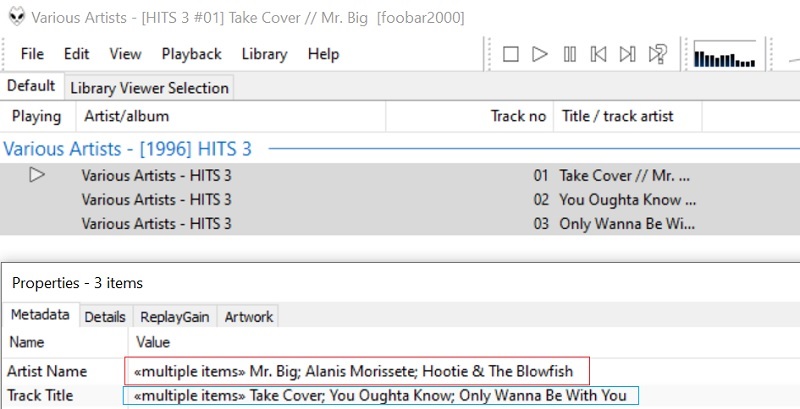This screenshot has width=800, height=409.
Task: Open the ReplayGain tab in Properties
Action: [x=174, y=317]
